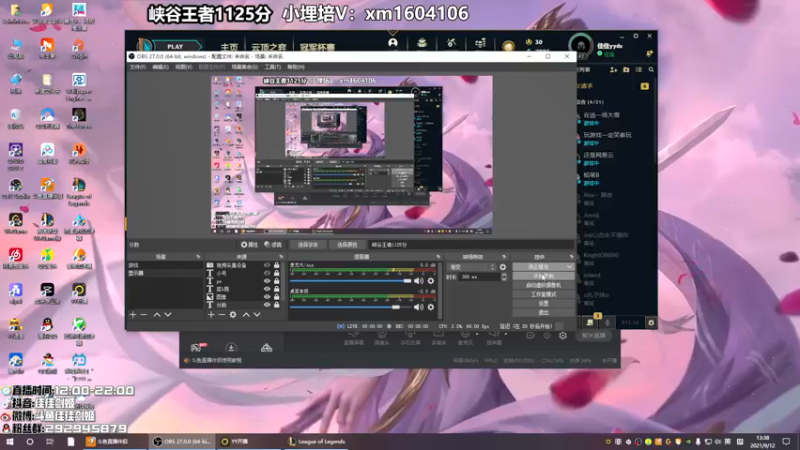Screen dimensions: 800x450
Task: Click League client PLAY button
Action: pyautogui.click(x=175, y=46)
